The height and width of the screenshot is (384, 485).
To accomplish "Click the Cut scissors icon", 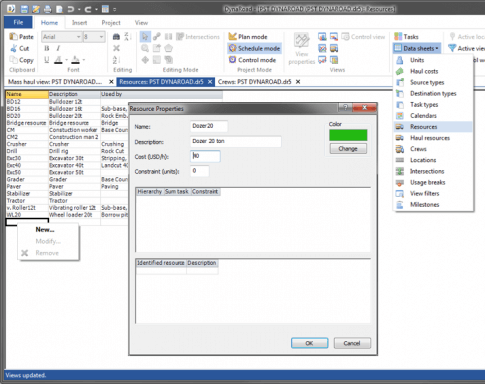I will [x=14, y=48].
